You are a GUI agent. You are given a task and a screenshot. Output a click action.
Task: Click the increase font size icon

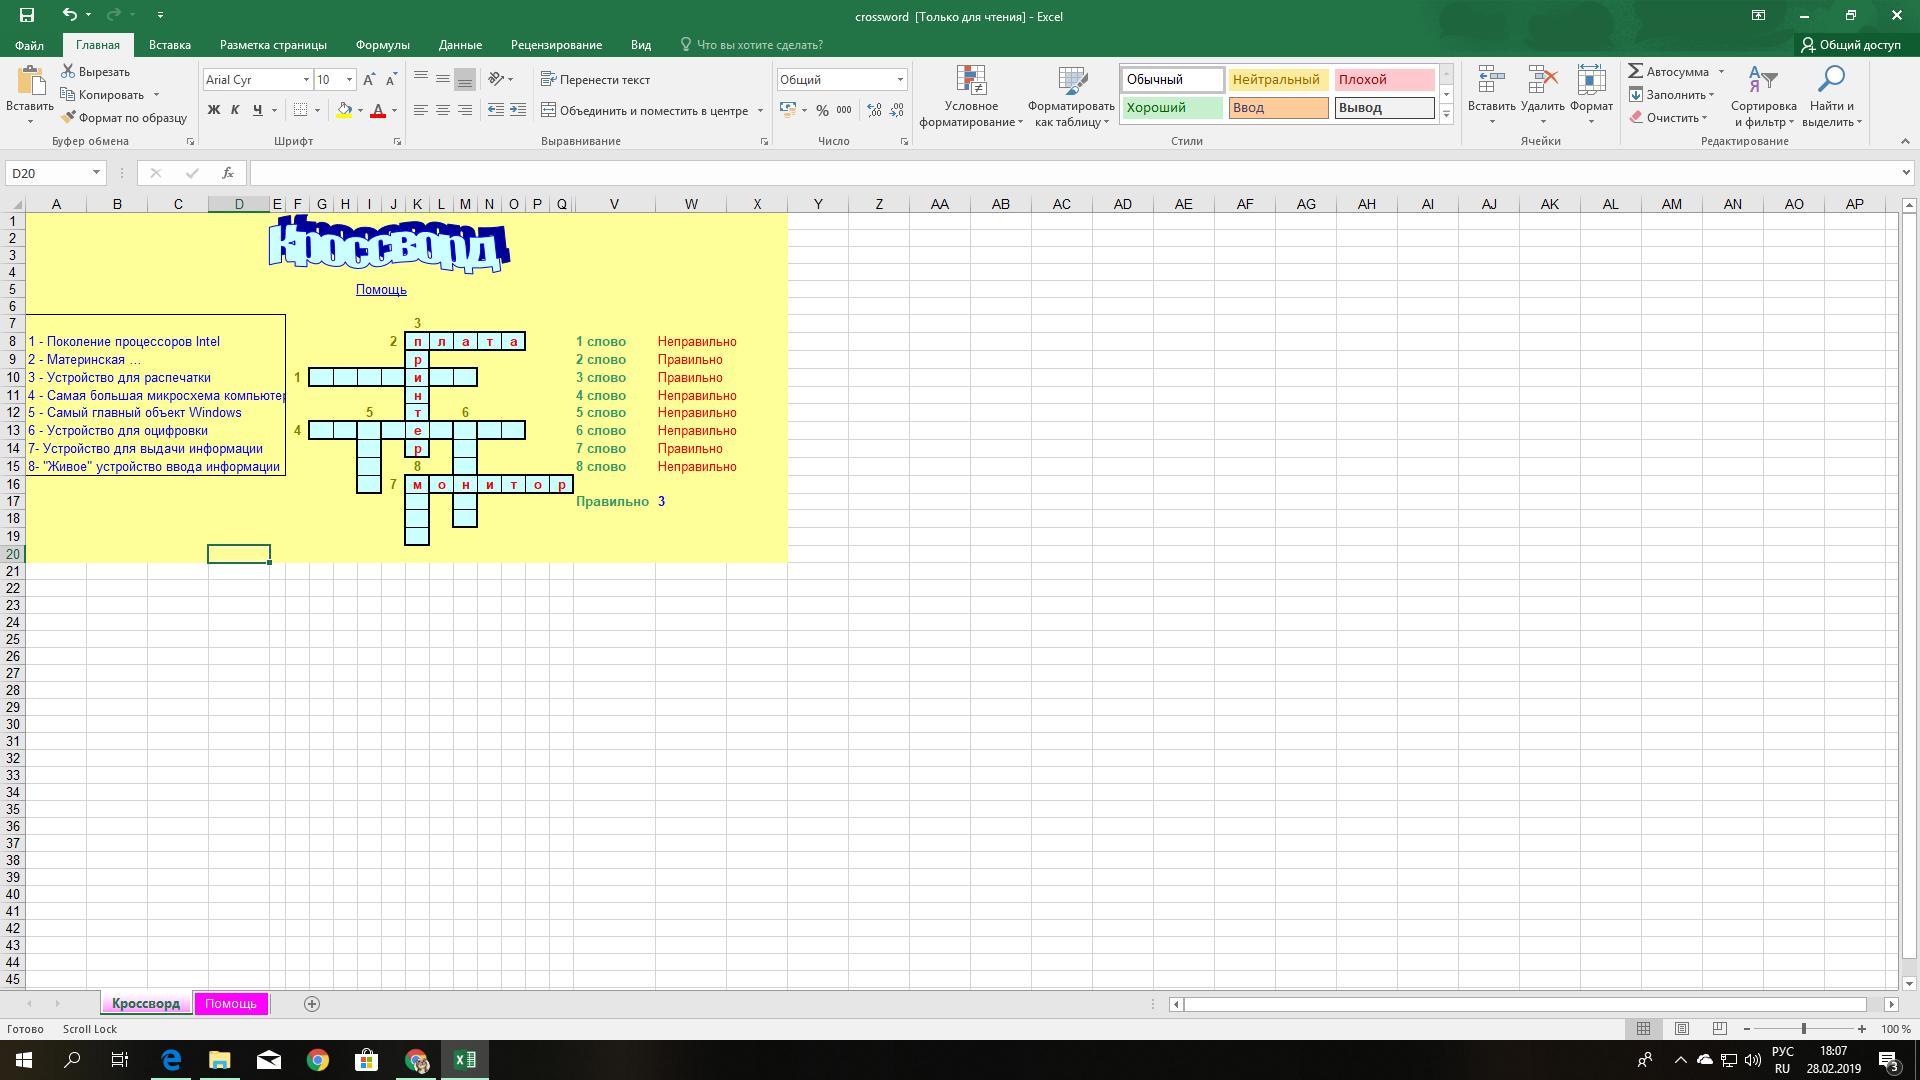point(369,80)
